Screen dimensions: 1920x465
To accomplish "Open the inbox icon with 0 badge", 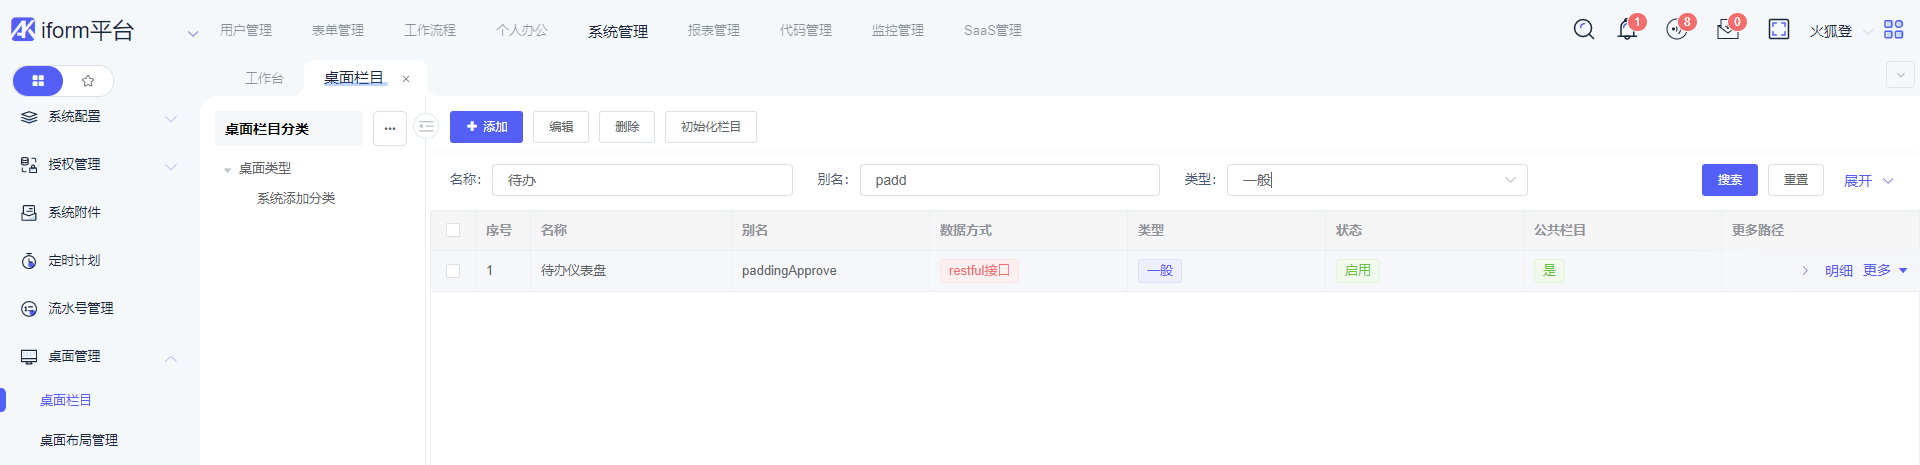I will 1727,30.
